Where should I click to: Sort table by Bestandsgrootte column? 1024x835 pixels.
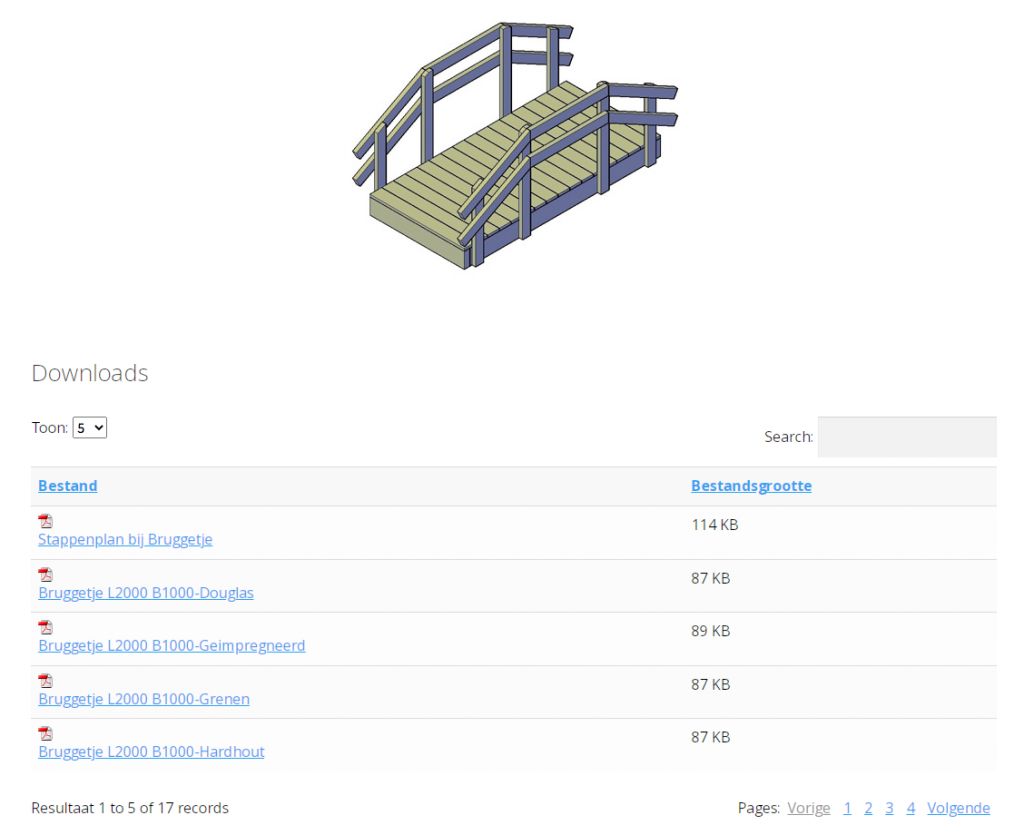click(751, 486)
